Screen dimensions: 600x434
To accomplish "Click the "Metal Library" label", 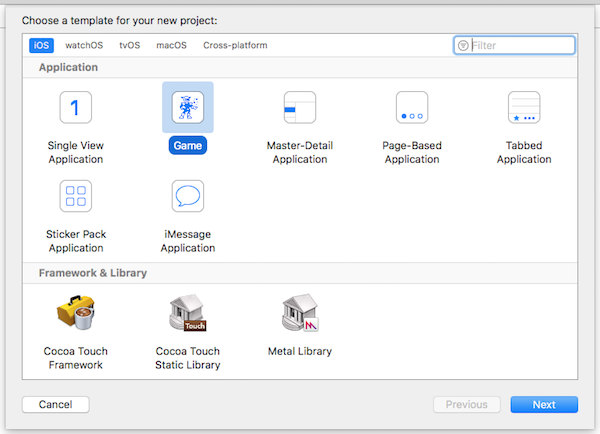I will click(300, 351).
